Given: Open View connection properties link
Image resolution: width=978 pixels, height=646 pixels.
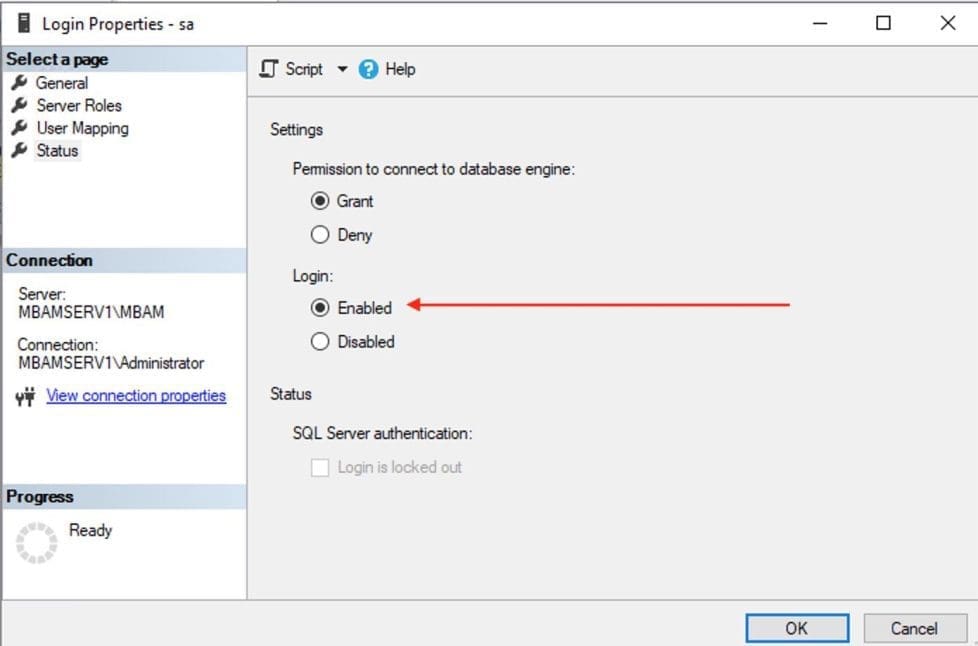Looking at the screenshot, I should pyautogui.click(x=136, y=396).
